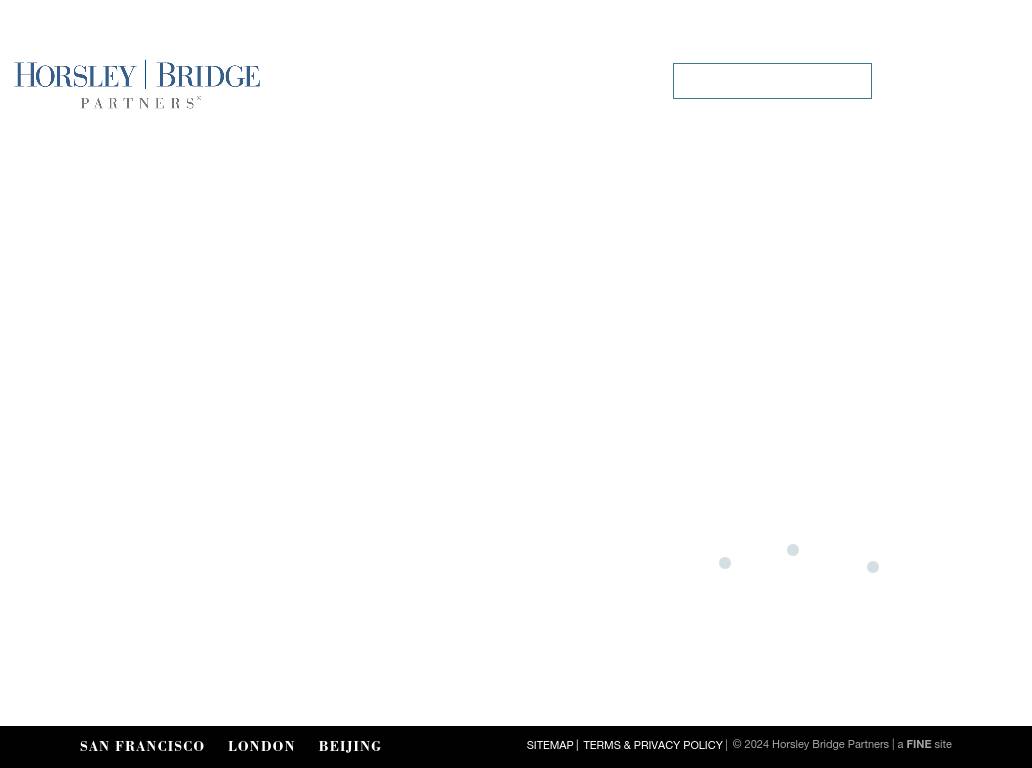
Task: Select the rightmost pale blue dot
Action: tap(873, 567)
